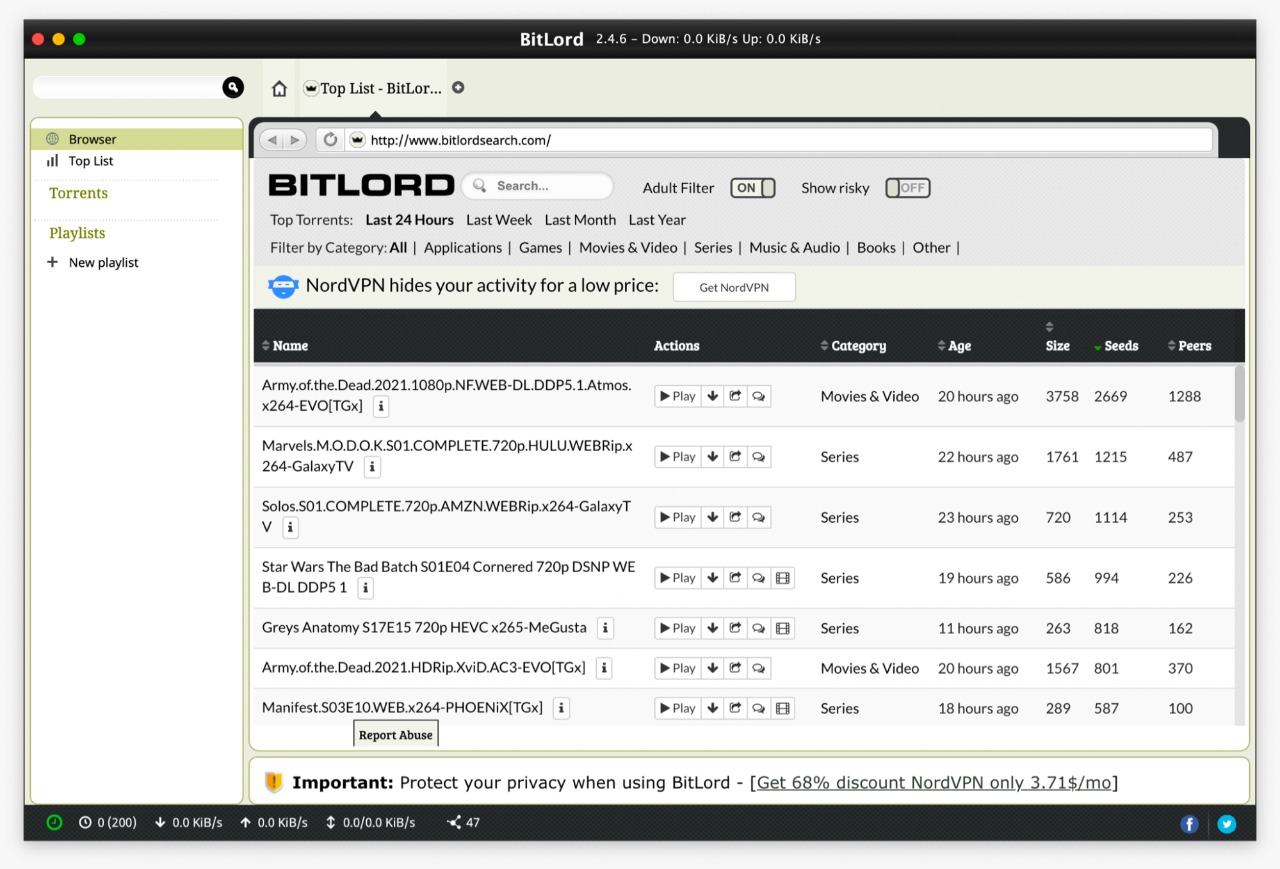The image size is (1280, 869).
Task: Focus the BitLord page Search field
Action: point(537,186)
